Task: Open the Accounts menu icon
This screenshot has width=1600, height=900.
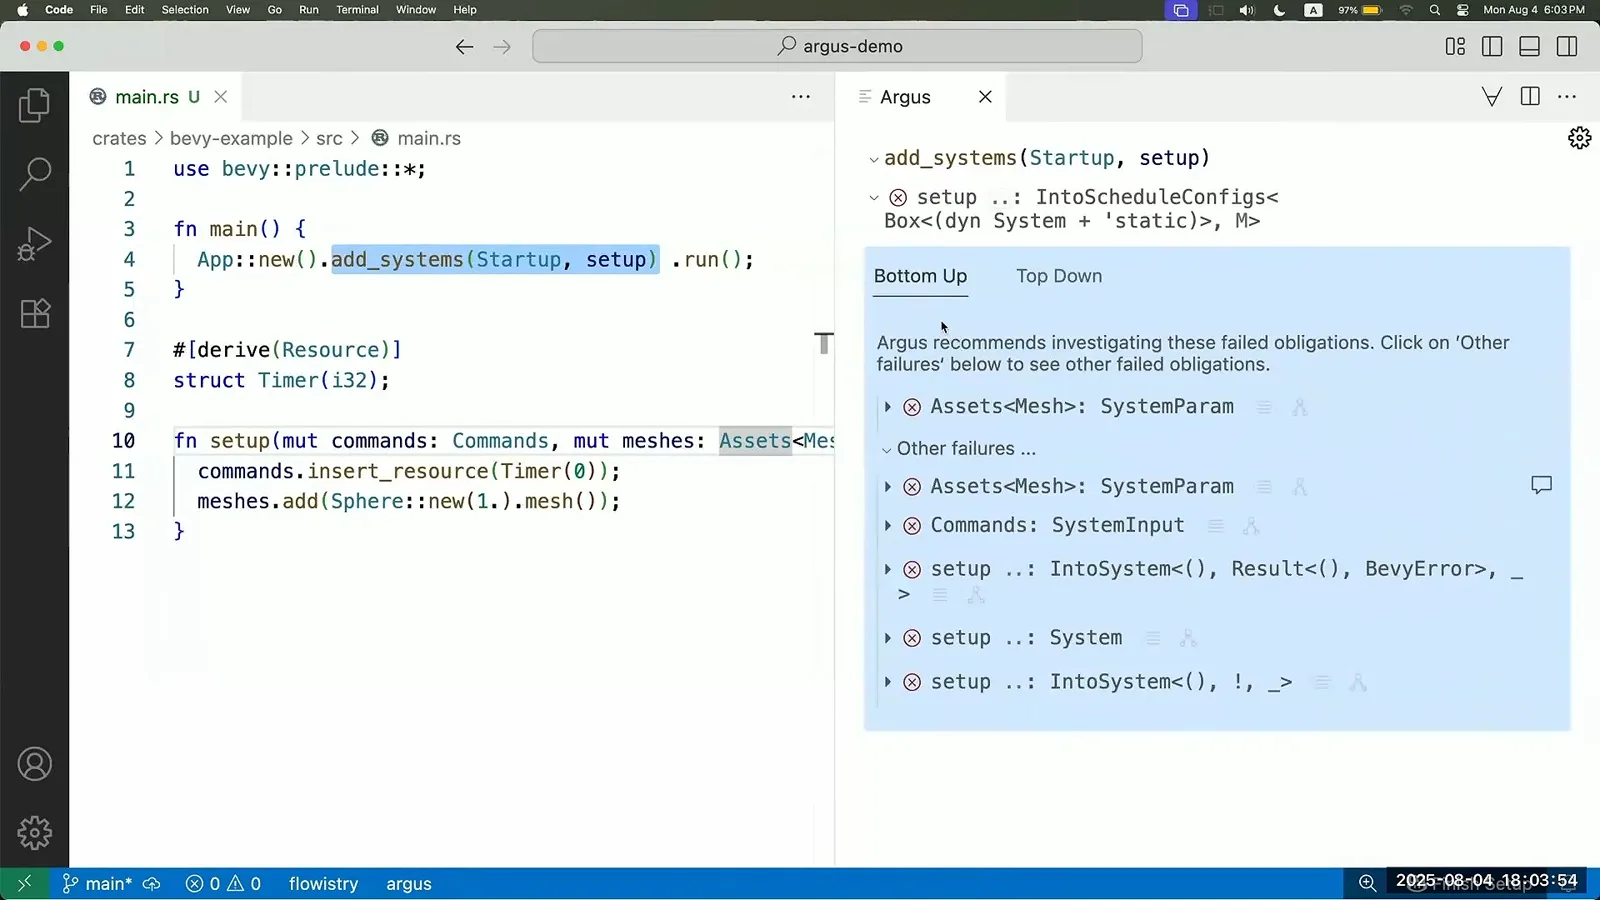Action: [x=34, y=764]
